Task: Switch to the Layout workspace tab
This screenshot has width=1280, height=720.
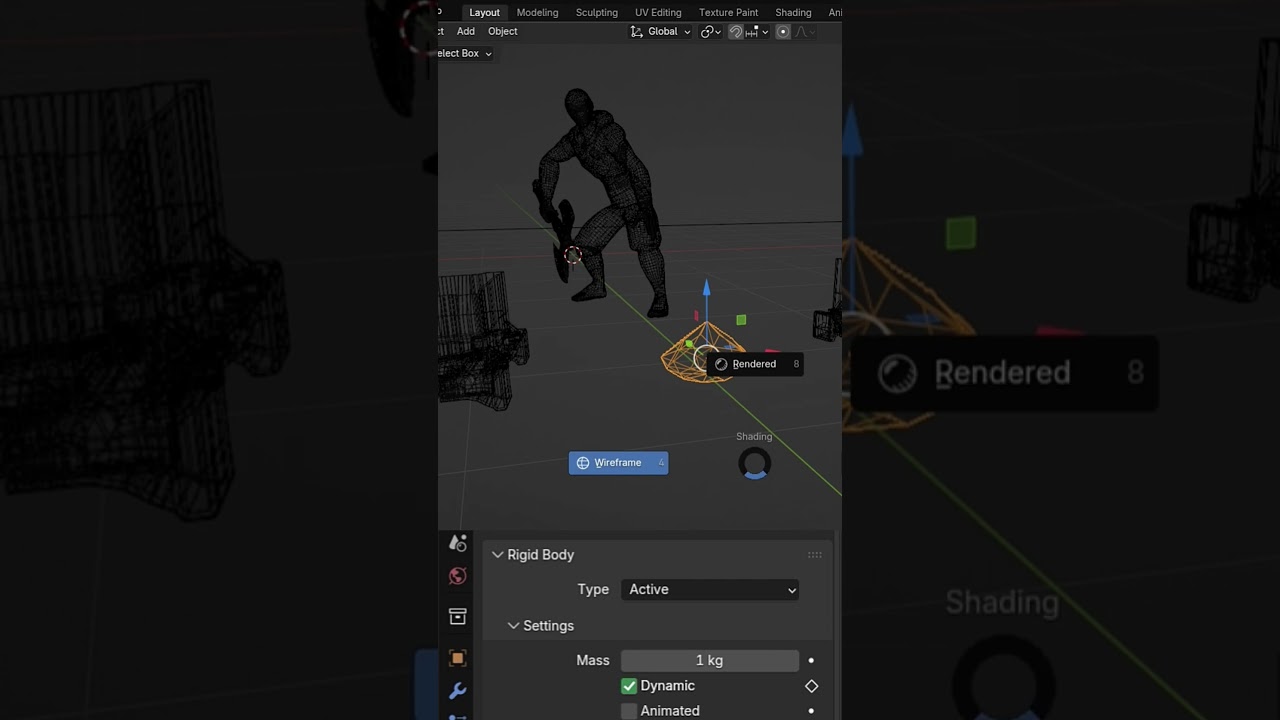Action: click(484, 12)
